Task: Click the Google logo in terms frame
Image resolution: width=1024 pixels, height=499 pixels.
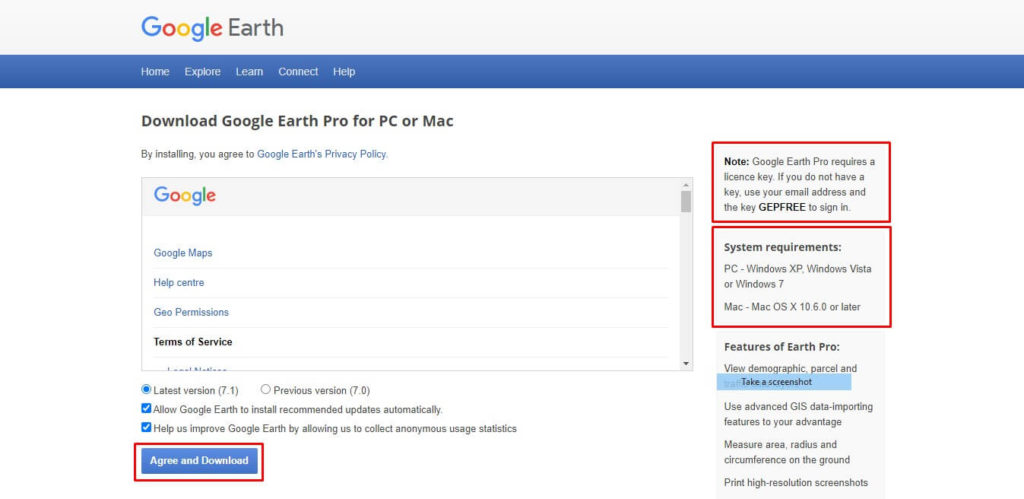Action: pyautogui.click(x=185, y=195)
